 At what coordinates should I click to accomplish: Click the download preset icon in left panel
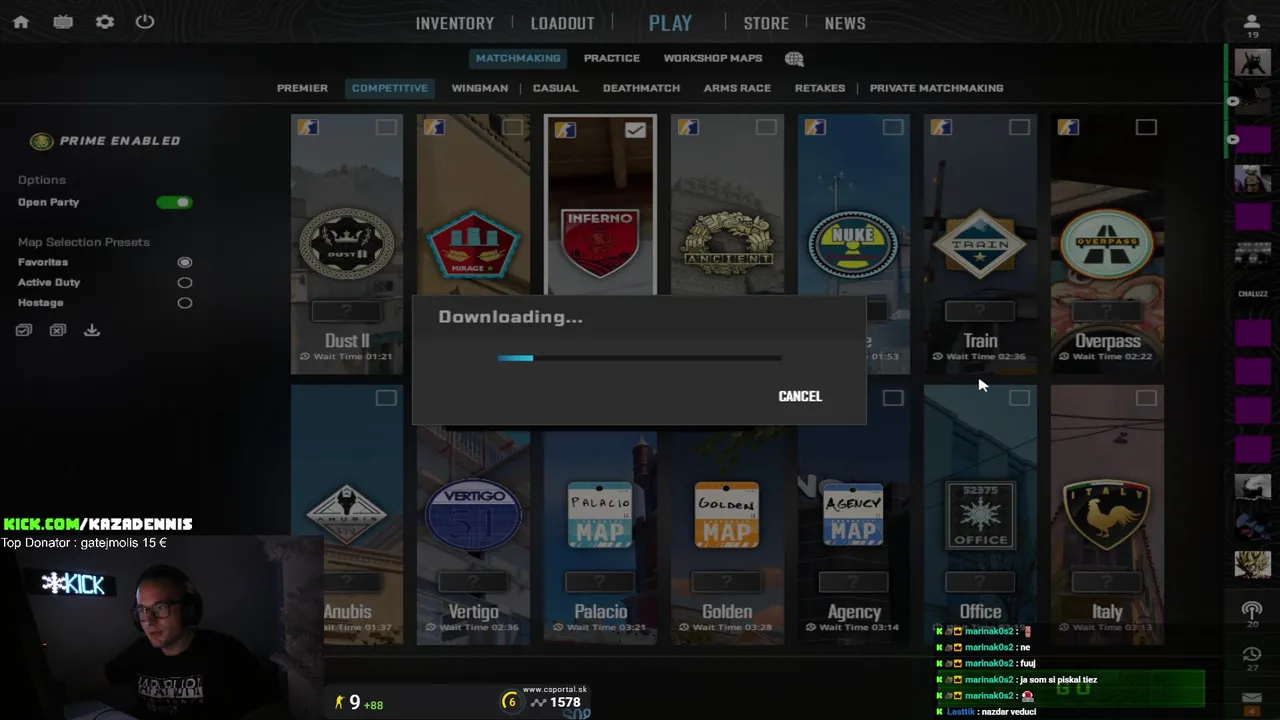(x=92, y=330)
